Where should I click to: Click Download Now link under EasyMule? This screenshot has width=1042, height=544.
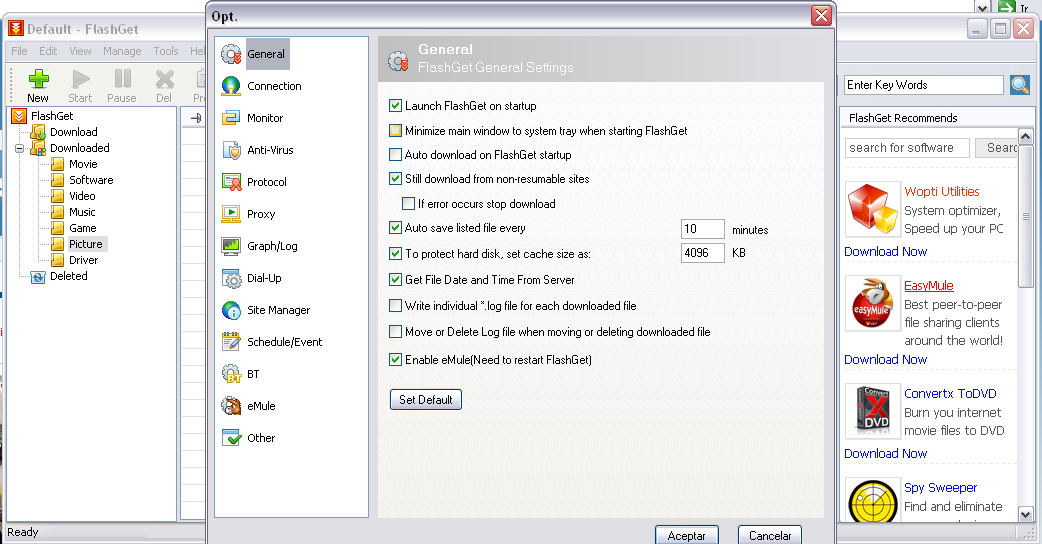point(885,359)
